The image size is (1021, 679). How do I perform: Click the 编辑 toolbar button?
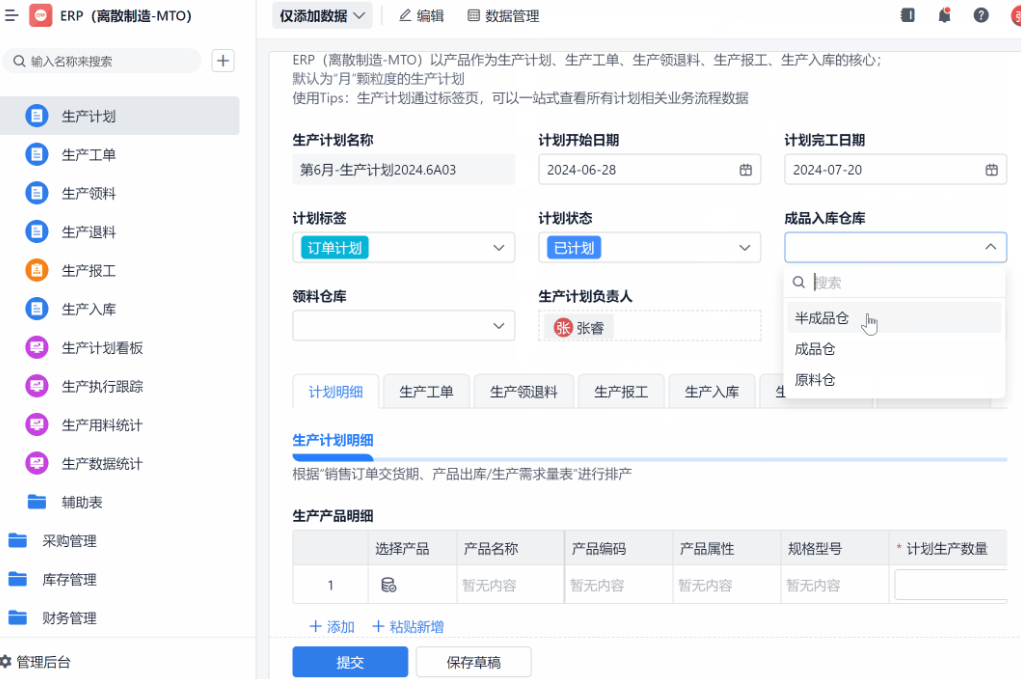tap(421, 16)
